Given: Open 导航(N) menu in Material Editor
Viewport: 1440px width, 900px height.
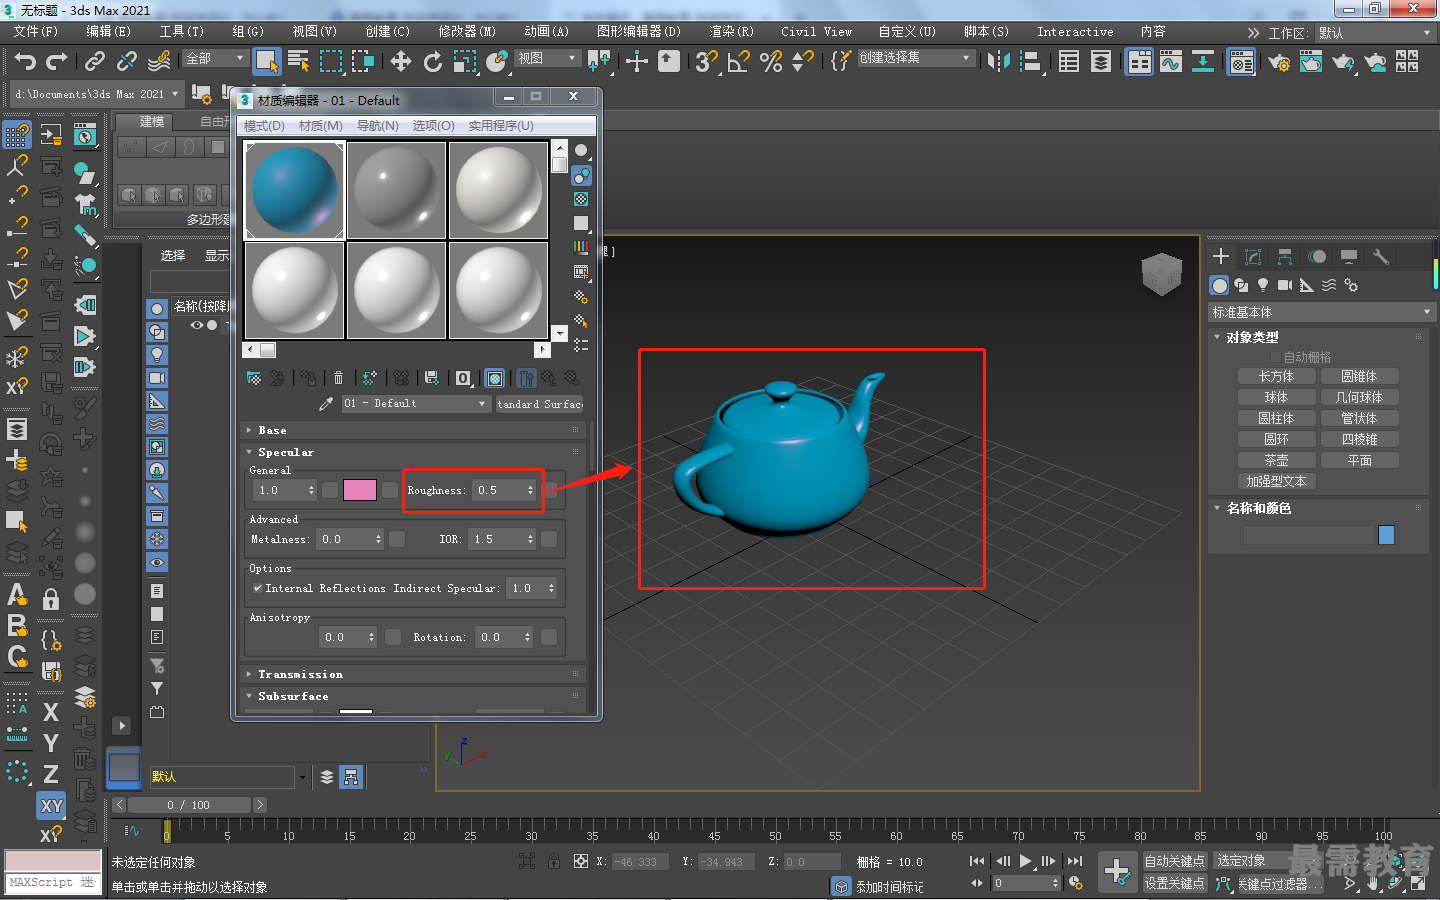Looking at the screenshot, I should click(377, 126).
